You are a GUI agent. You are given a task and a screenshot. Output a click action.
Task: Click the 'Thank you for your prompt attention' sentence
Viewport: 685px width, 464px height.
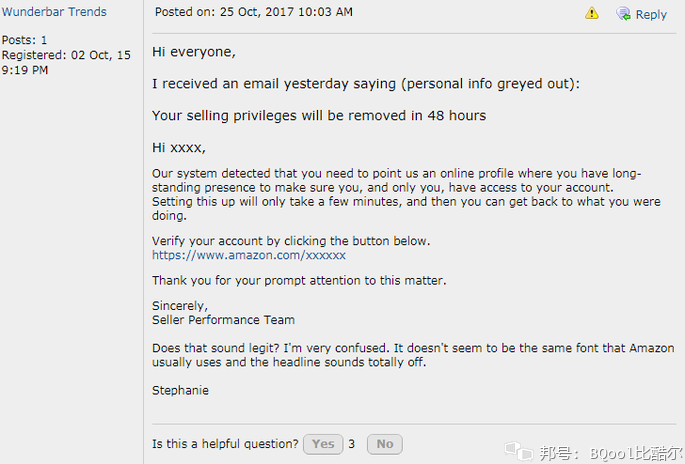(299, 280)
